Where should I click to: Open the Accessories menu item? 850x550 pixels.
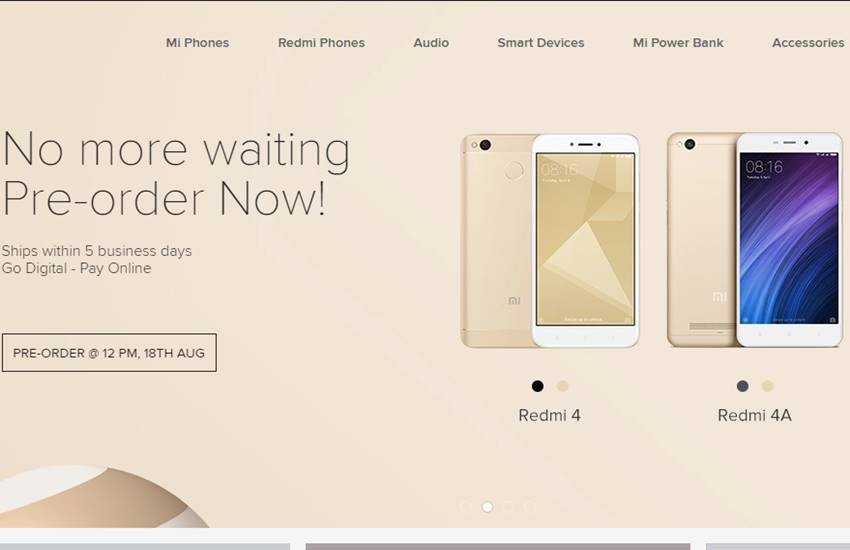click(808, 43)
